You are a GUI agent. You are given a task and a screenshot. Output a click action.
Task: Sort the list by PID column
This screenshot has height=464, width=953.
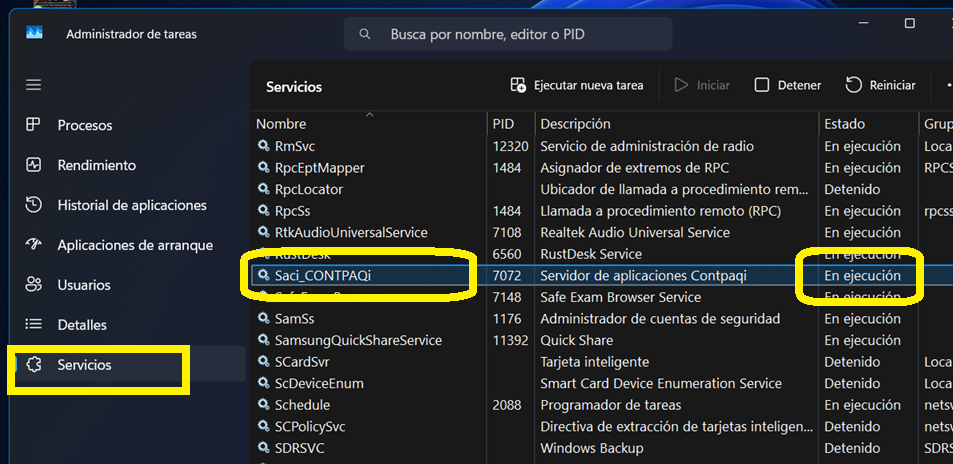503,124
